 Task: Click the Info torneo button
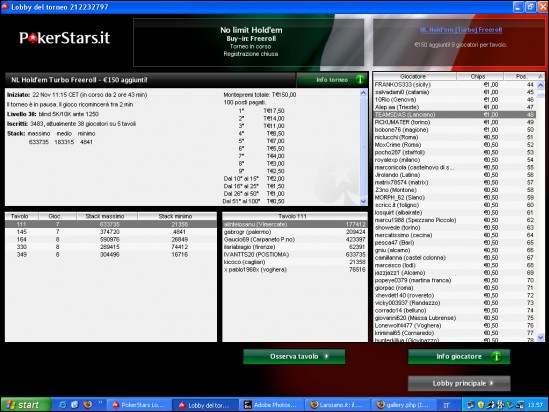tap(332, 80)
